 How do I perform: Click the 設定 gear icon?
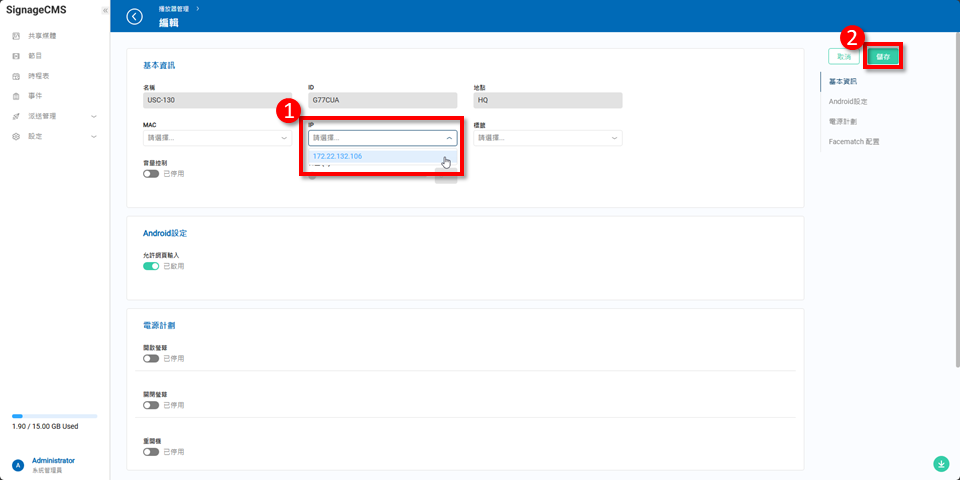pyautogui.click(x=16, y=136)
